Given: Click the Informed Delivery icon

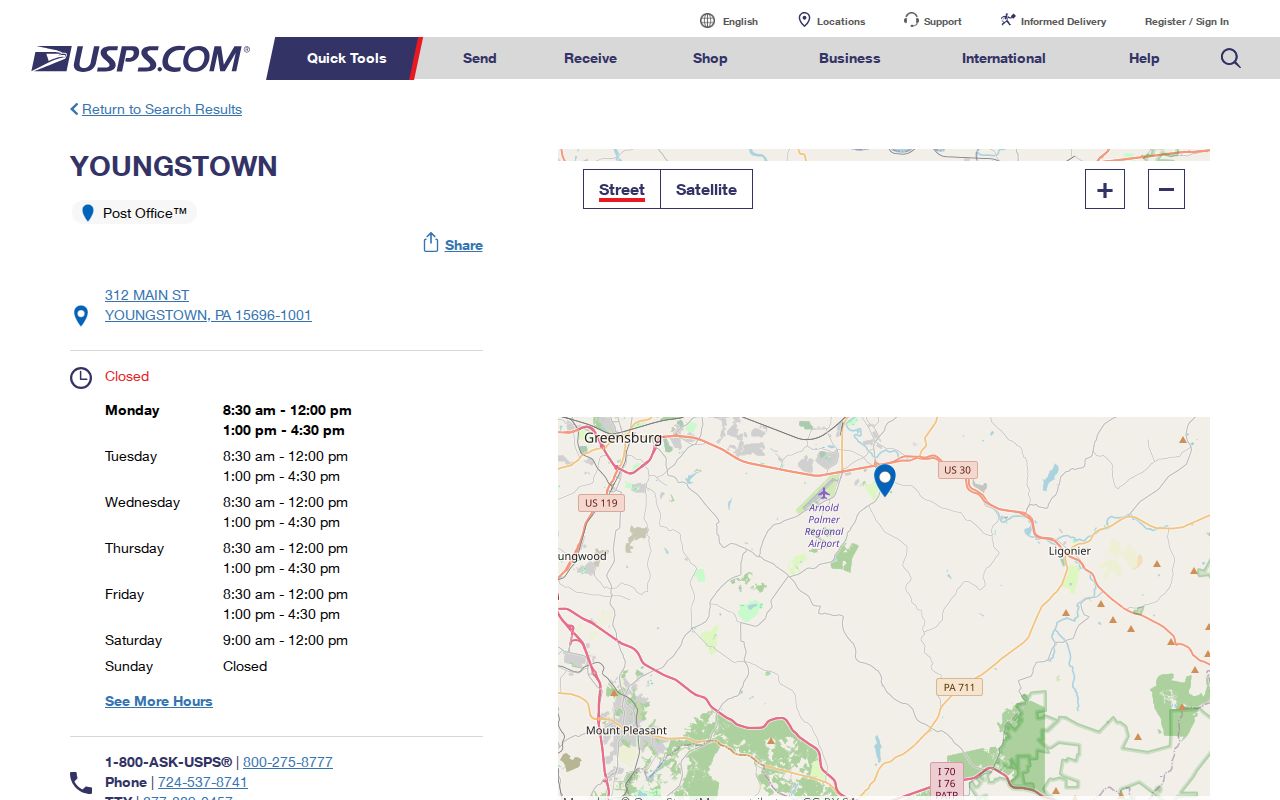Looking at the screenshot, I should coord(1008,20).
